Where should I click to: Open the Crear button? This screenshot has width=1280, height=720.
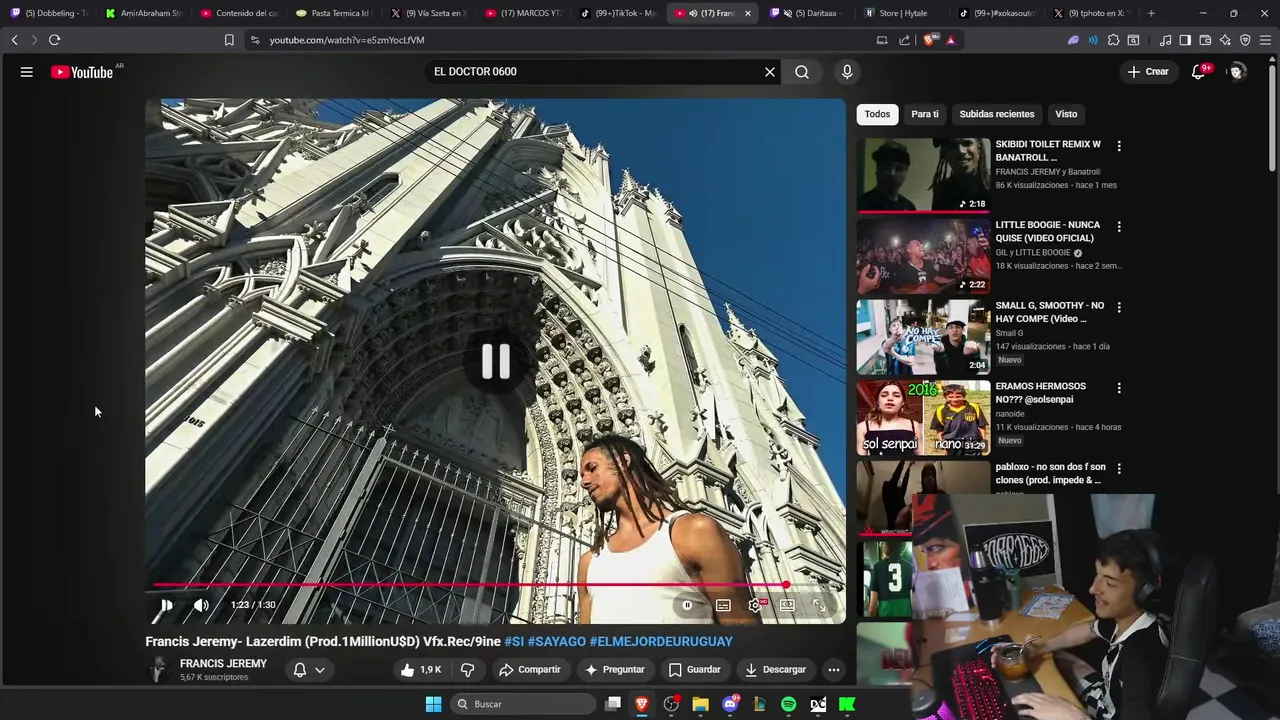[x=1148, y=72]
